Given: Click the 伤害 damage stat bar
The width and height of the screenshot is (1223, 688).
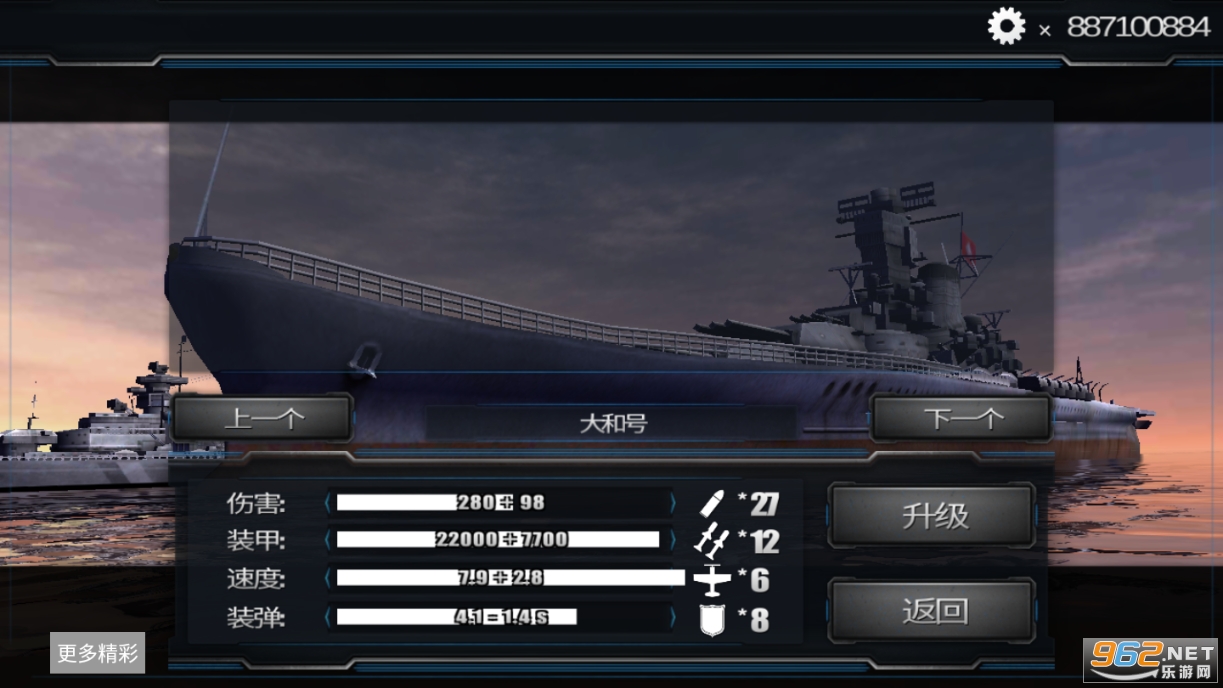Looking at the screenshot, I should tap(500, 502).
